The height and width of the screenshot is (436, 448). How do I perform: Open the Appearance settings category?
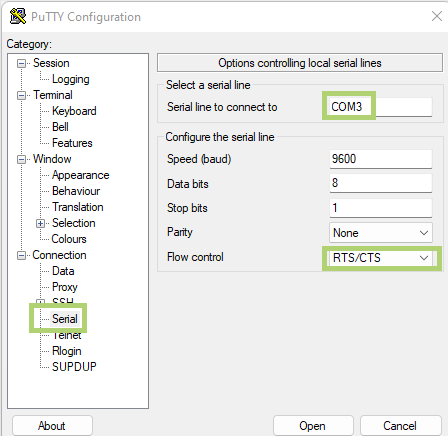point(81,175)
